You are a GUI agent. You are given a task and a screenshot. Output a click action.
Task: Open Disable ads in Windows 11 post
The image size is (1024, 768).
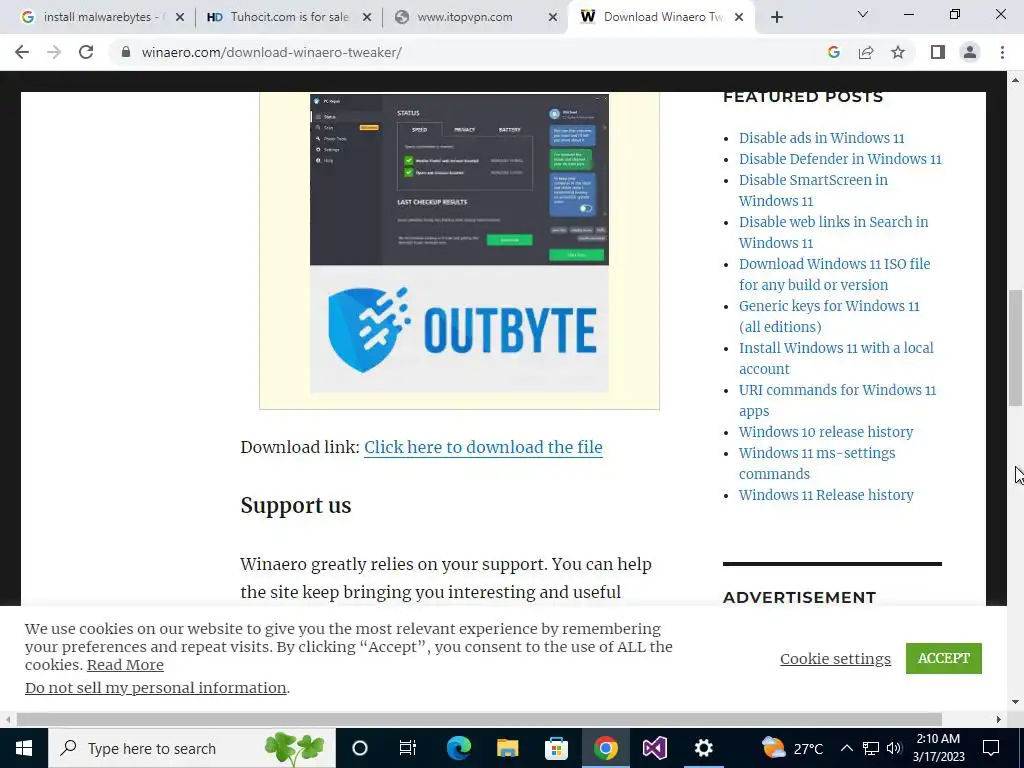822,138
